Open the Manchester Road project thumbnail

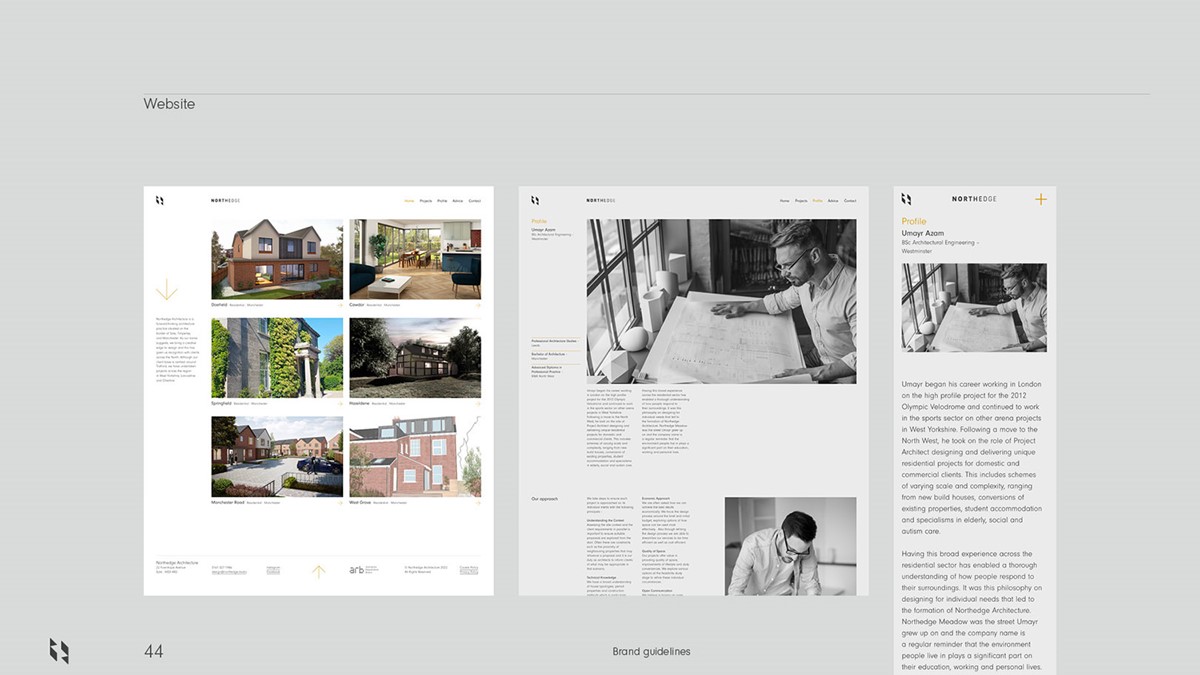[277, 457]
